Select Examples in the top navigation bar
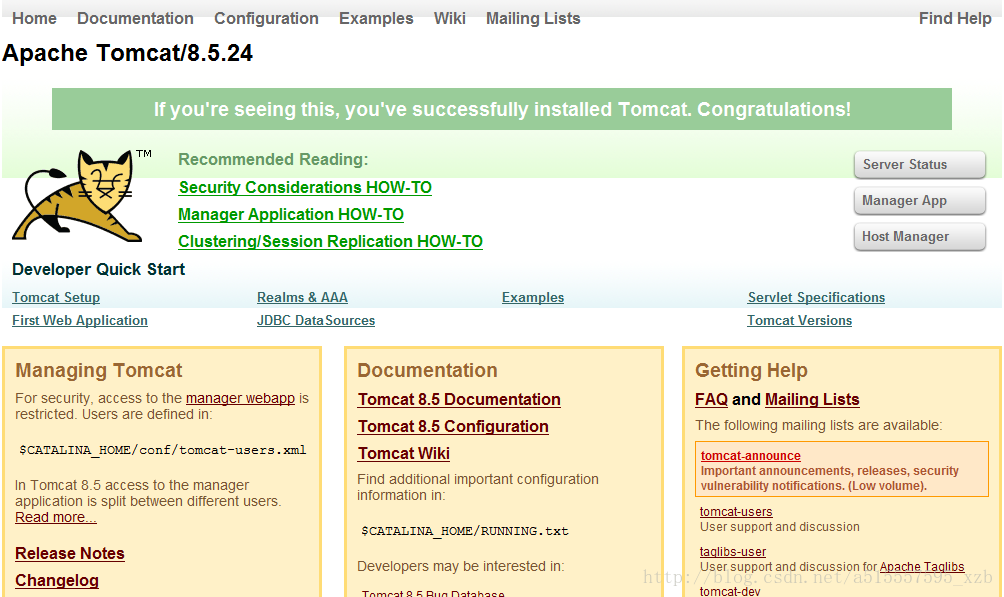Screen dimensions: 1004x597 point(376,19)
